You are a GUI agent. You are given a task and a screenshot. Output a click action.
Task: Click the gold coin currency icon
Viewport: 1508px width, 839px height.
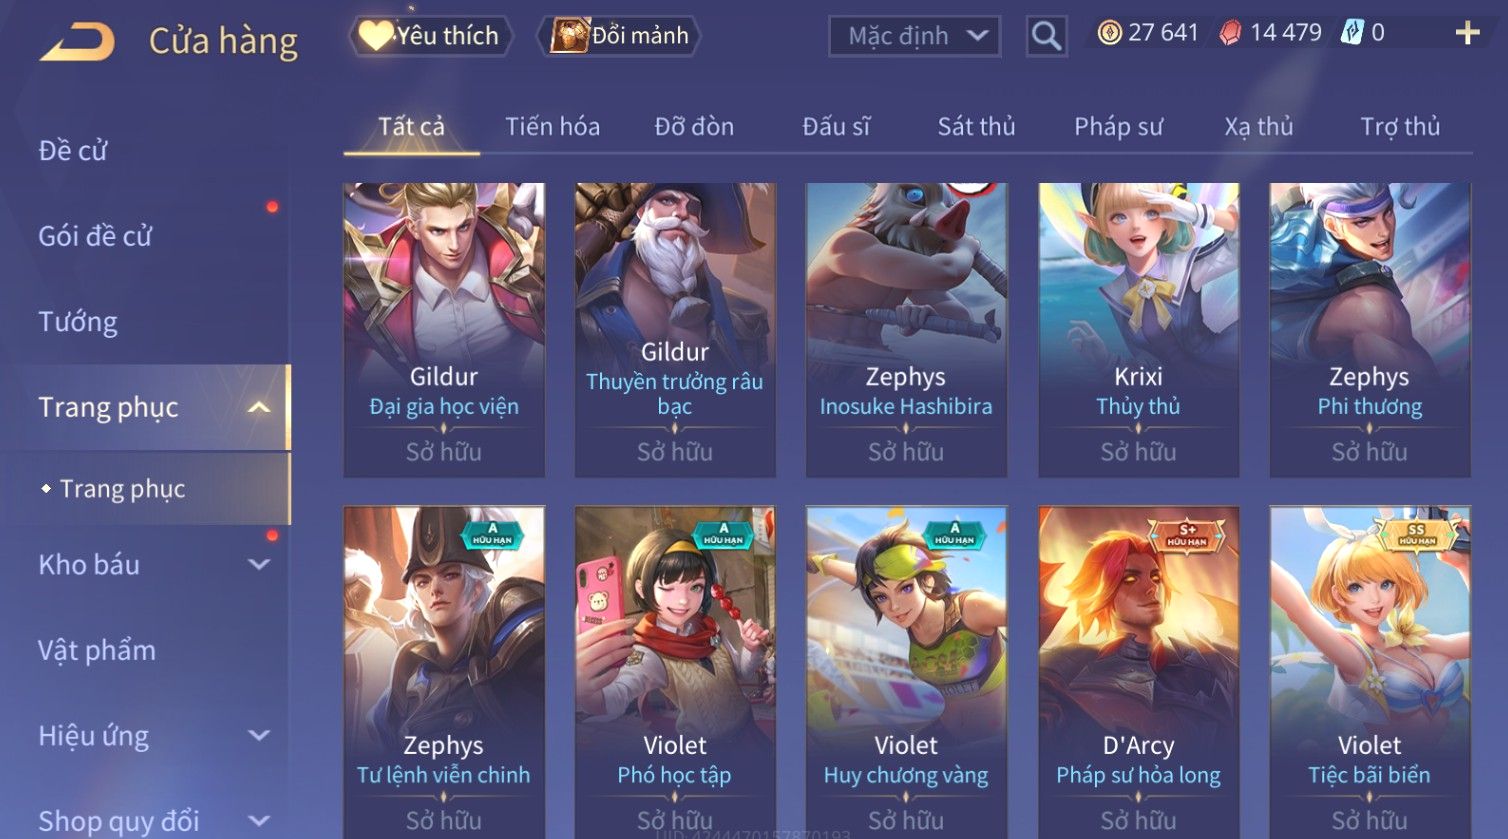pyautogui.click(x=1109, y=33)
